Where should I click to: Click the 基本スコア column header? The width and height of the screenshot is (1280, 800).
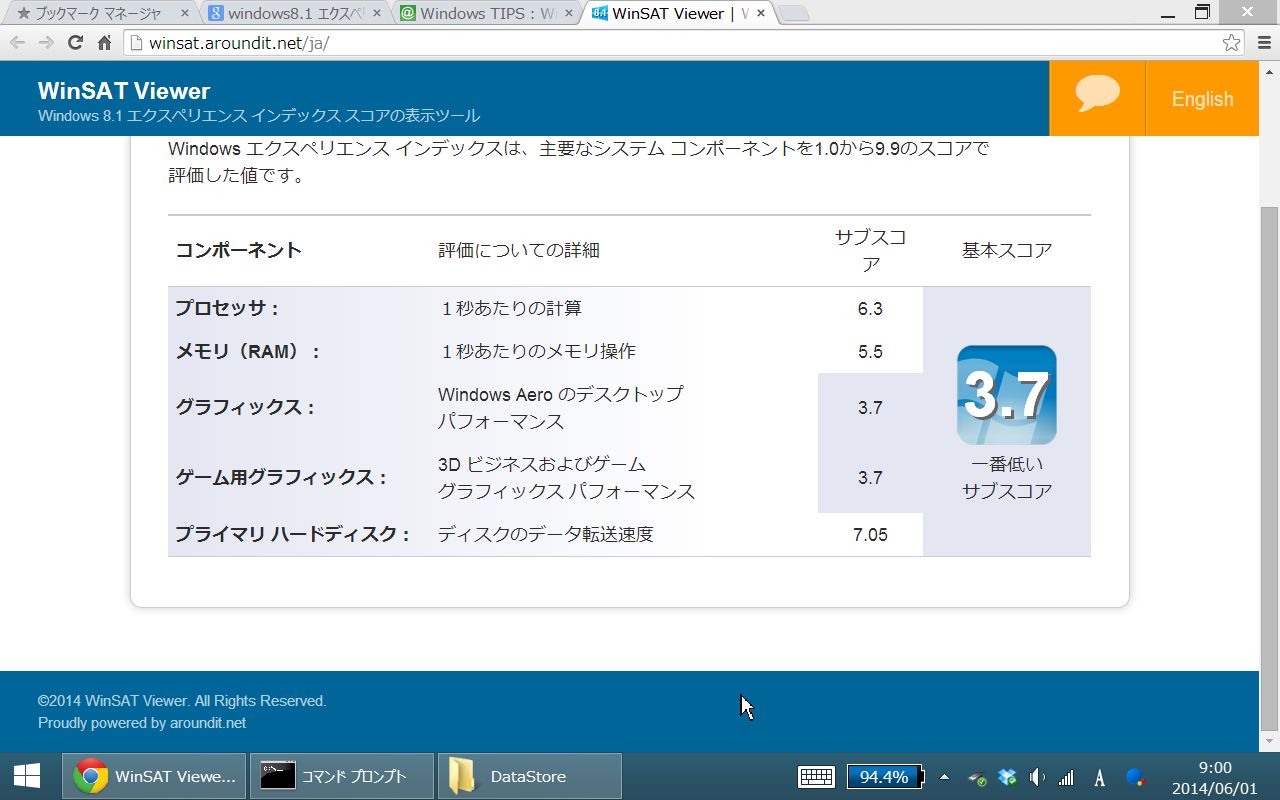[x=1007, y=250]
